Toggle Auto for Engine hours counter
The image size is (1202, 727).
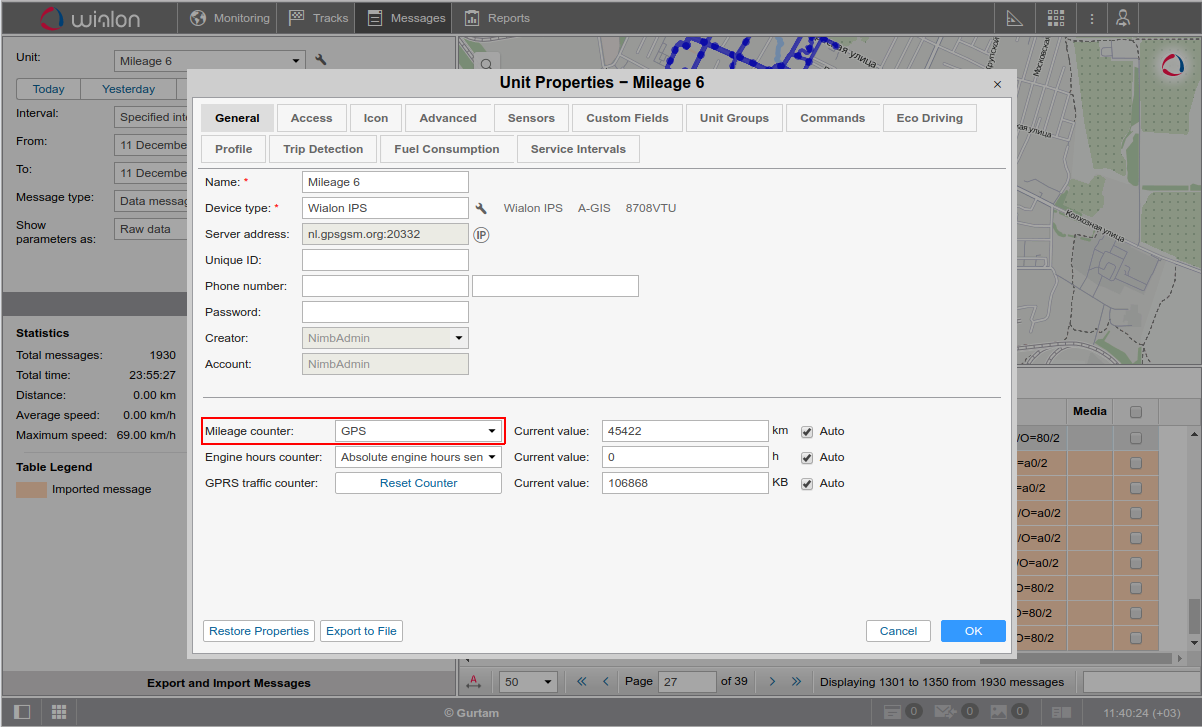click(807, 458)
